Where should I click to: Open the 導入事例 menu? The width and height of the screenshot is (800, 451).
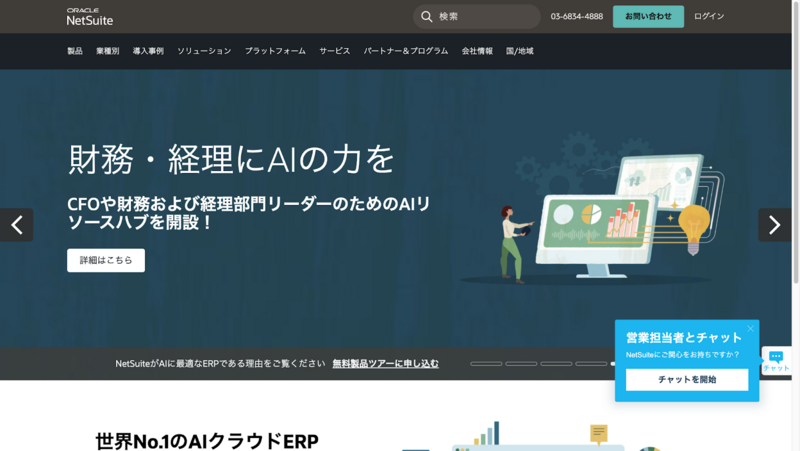coord(148,51)
